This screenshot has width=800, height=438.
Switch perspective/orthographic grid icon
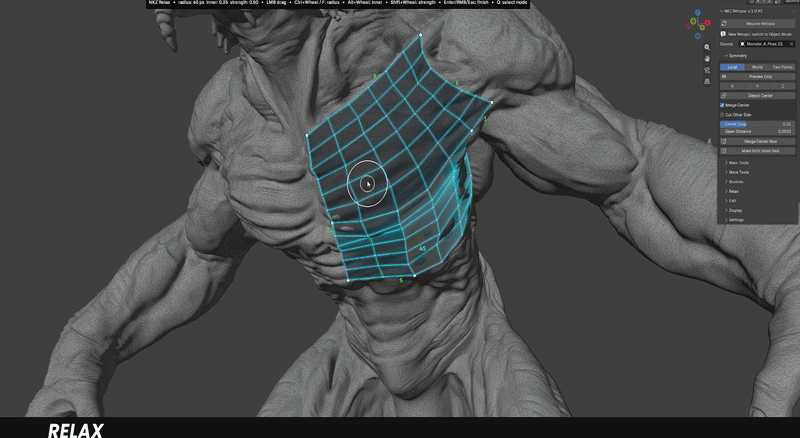pyautogui.click(x=707, y=81)
